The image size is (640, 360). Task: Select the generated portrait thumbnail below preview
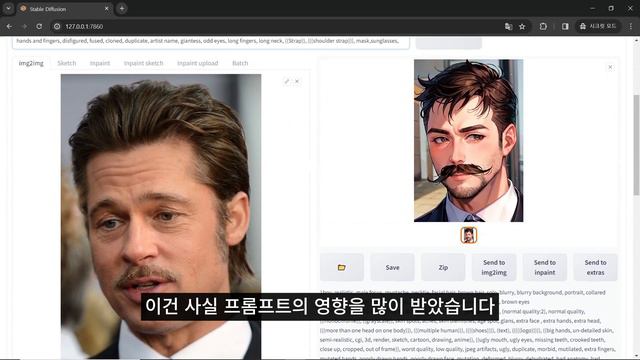click(x=469, y=235)
